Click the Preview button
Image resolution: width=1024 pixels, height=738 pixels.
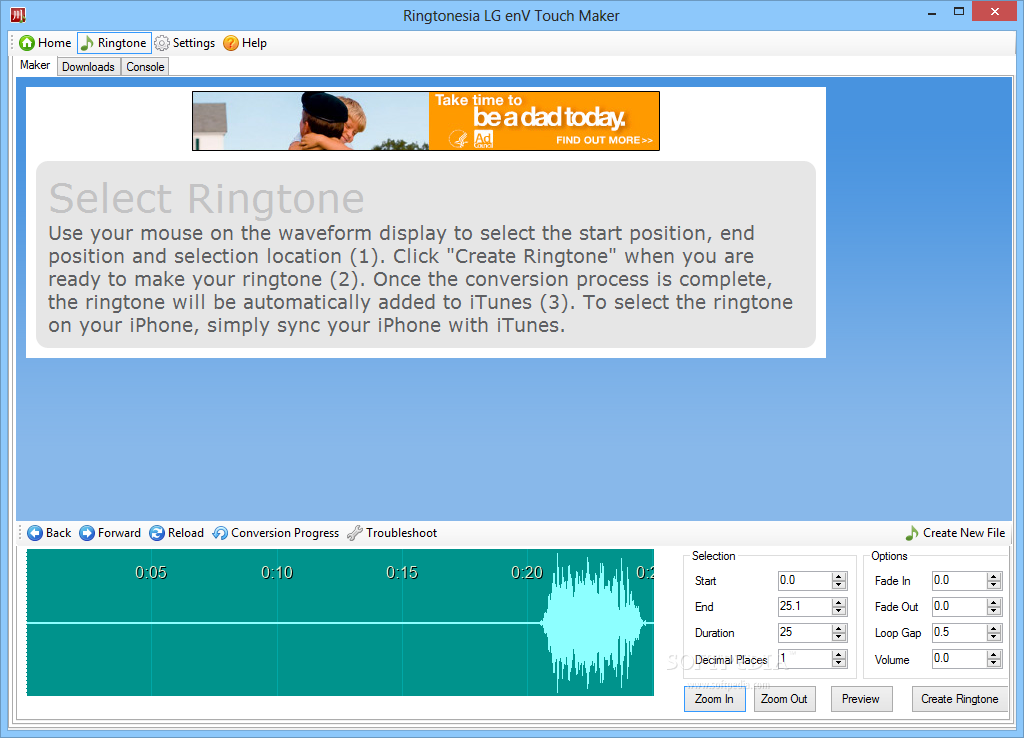861,699
